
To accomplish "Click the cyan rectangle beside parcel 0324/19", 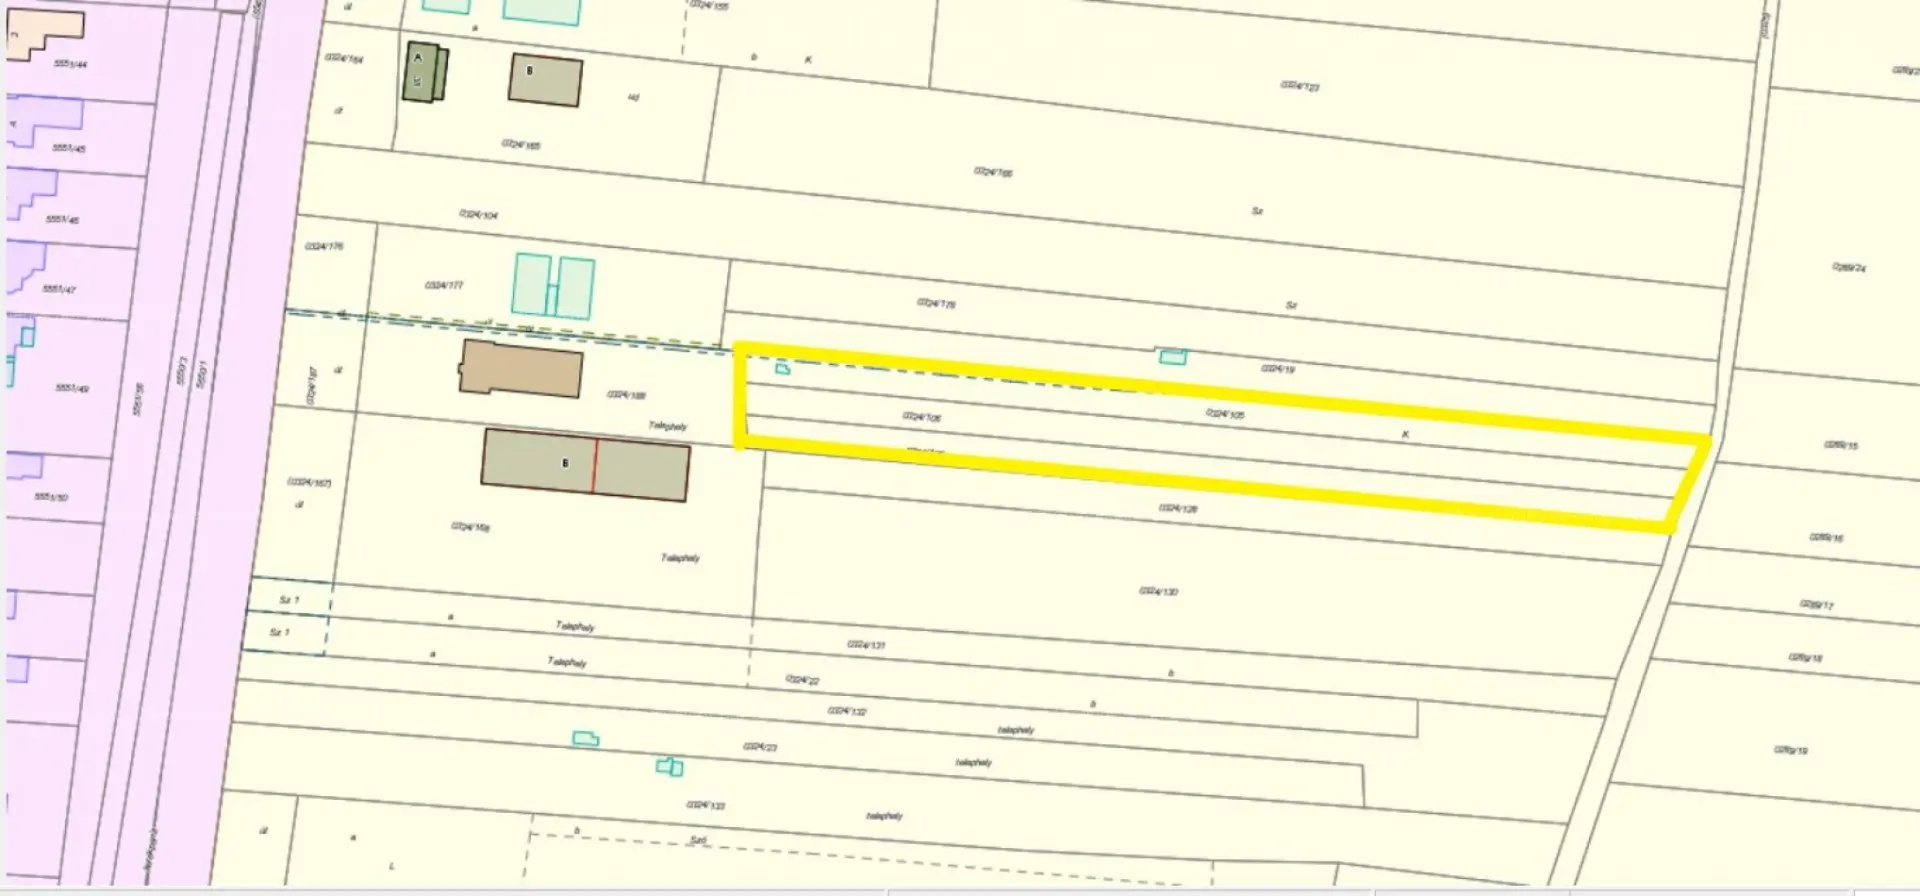I will [1172, 356].
